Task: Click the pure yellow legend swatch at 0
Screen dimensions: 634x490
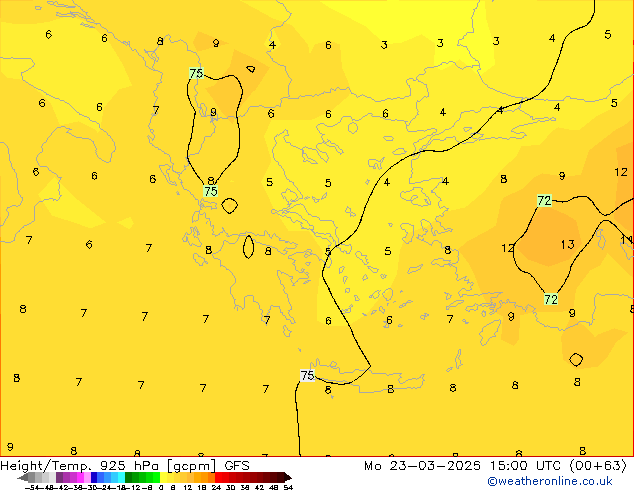Action: coord(163,478)
